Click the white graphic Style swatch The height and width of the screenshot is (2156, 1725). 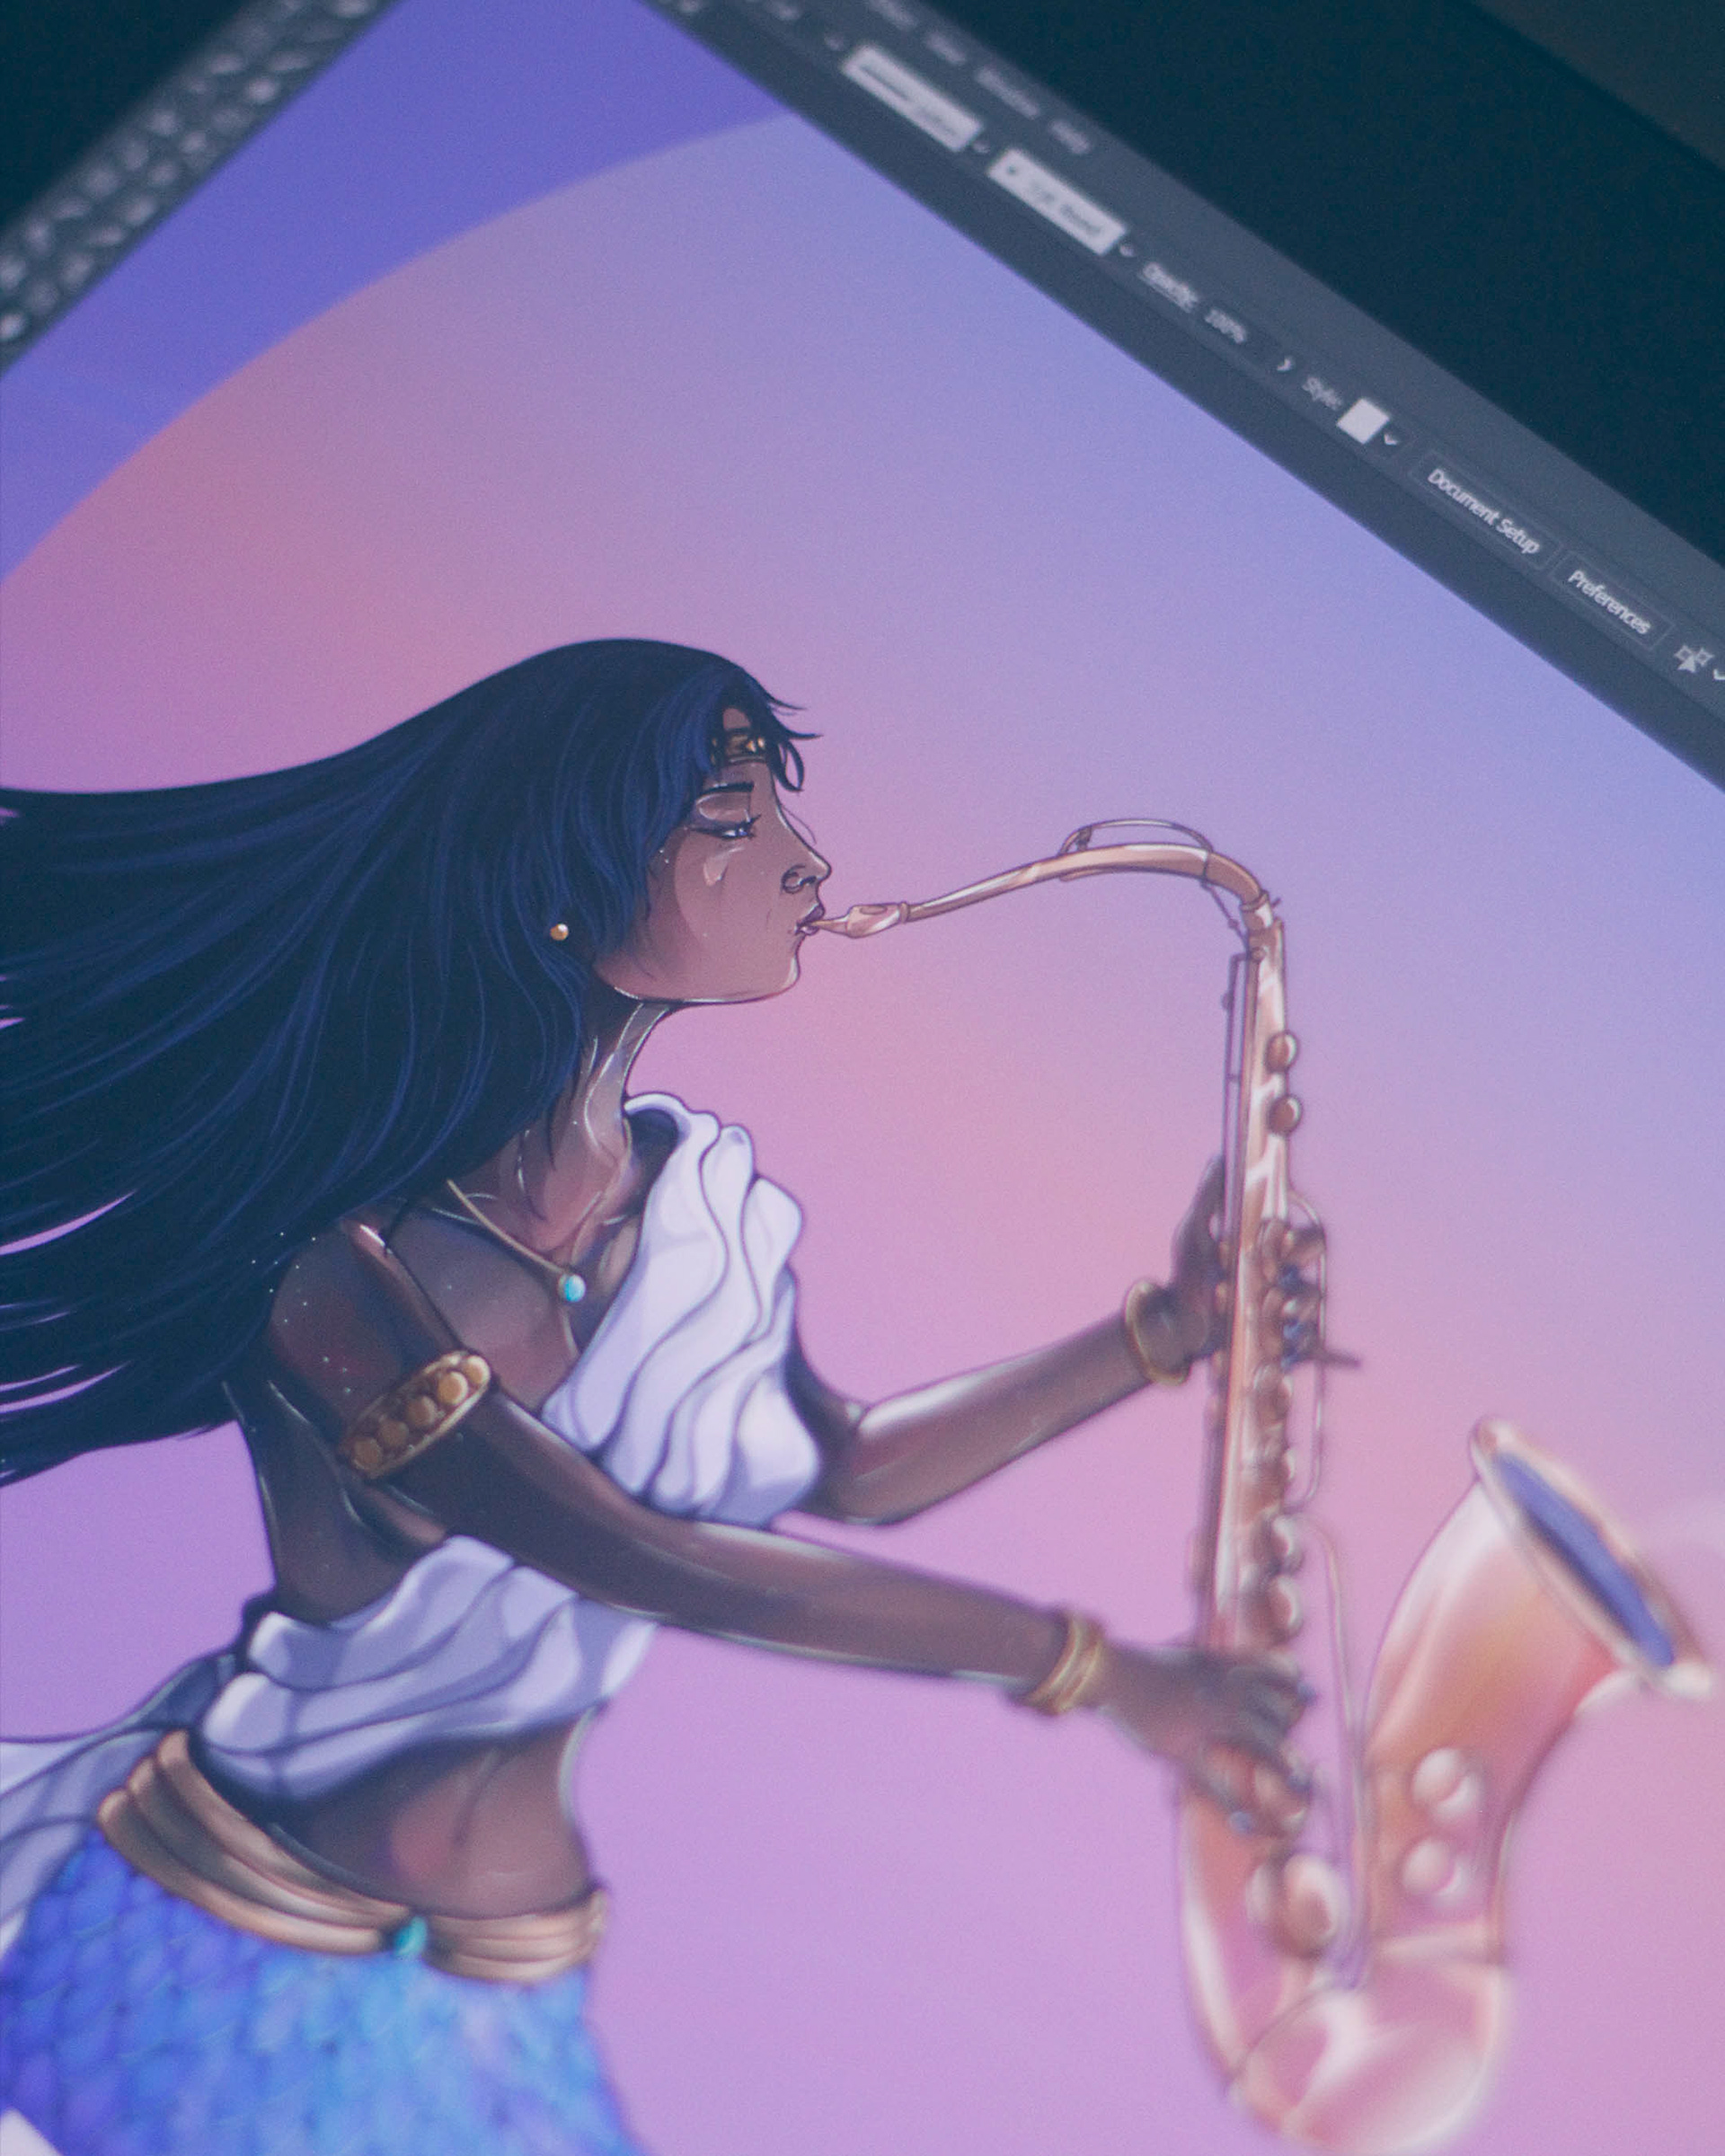1362,420
